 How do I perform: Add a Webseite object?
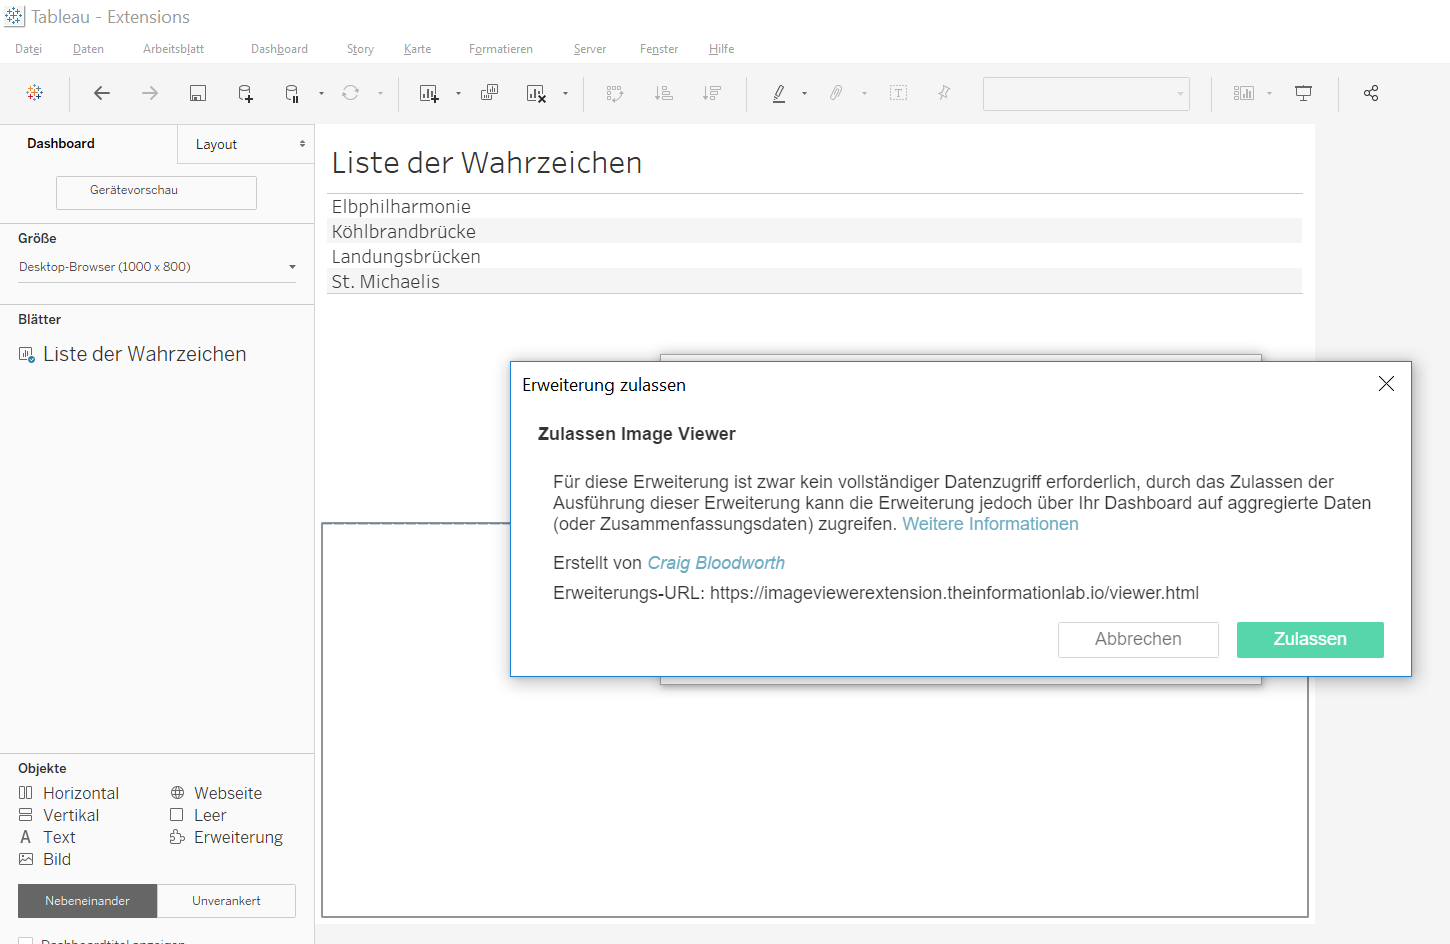[x=216, y=793]
